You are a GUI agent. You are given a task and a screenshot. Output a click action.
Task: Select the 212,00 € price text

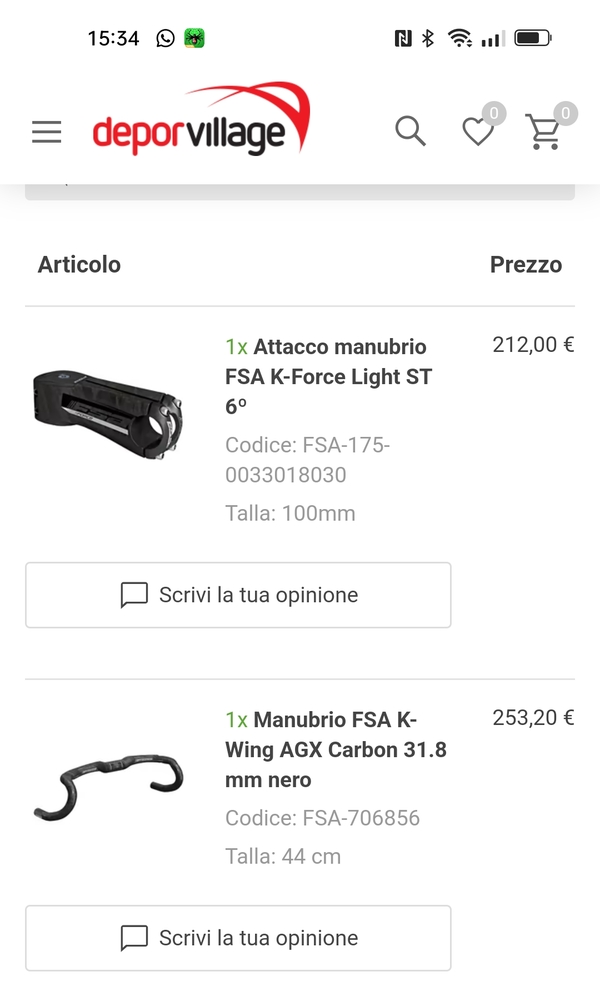coord(533,344)
